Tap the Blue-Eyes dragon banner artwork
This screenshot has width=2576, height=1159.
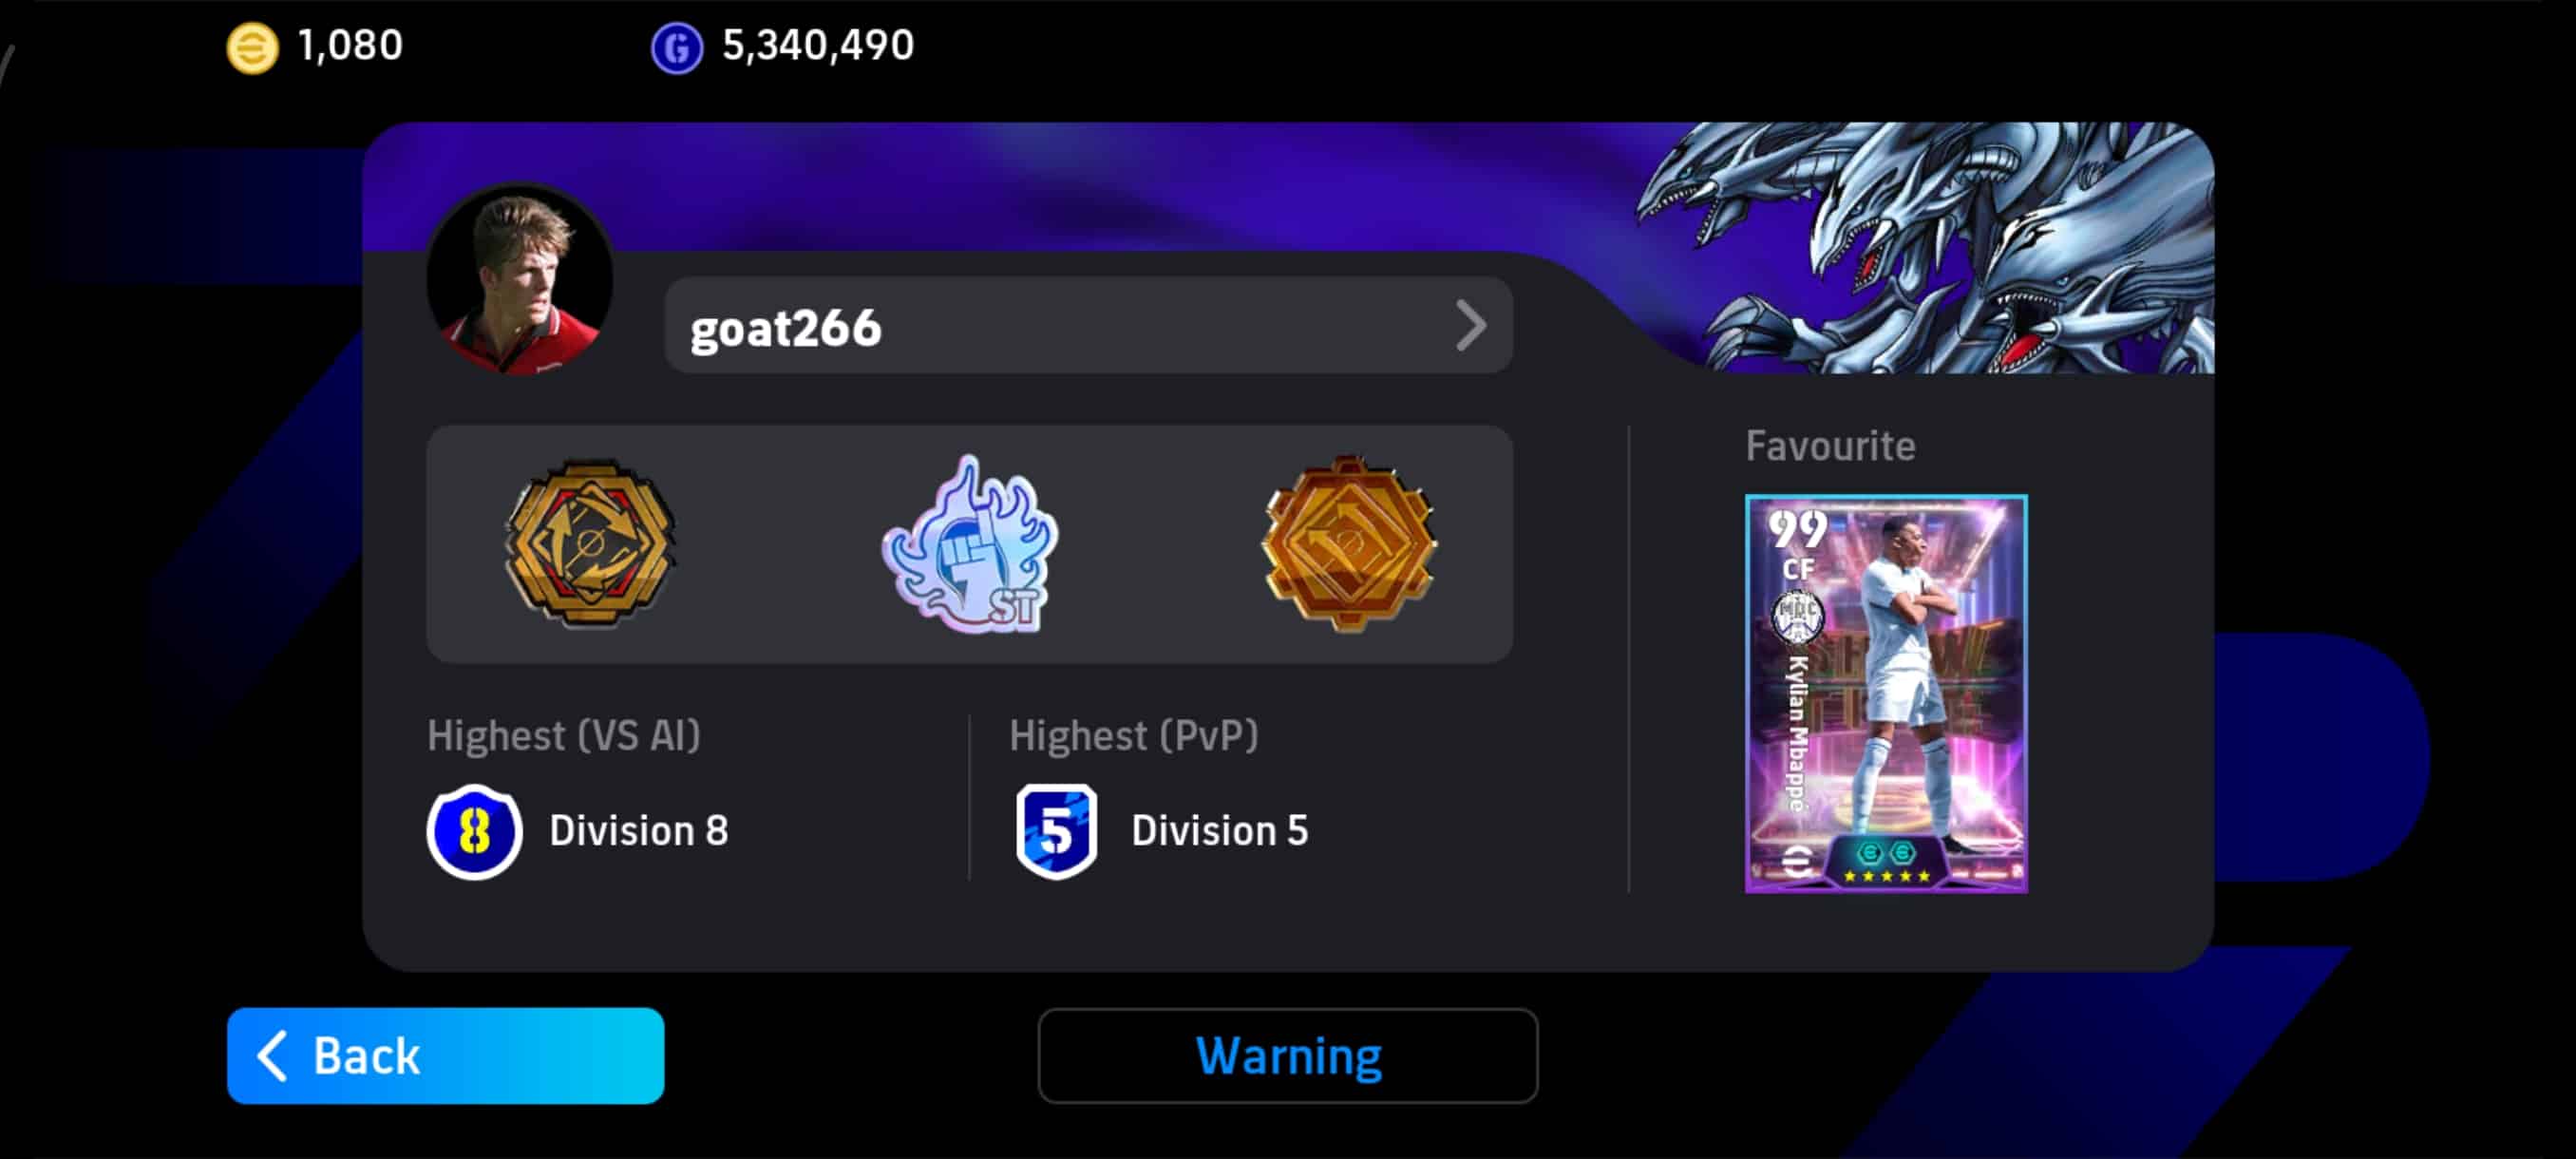click(1925, 248)
